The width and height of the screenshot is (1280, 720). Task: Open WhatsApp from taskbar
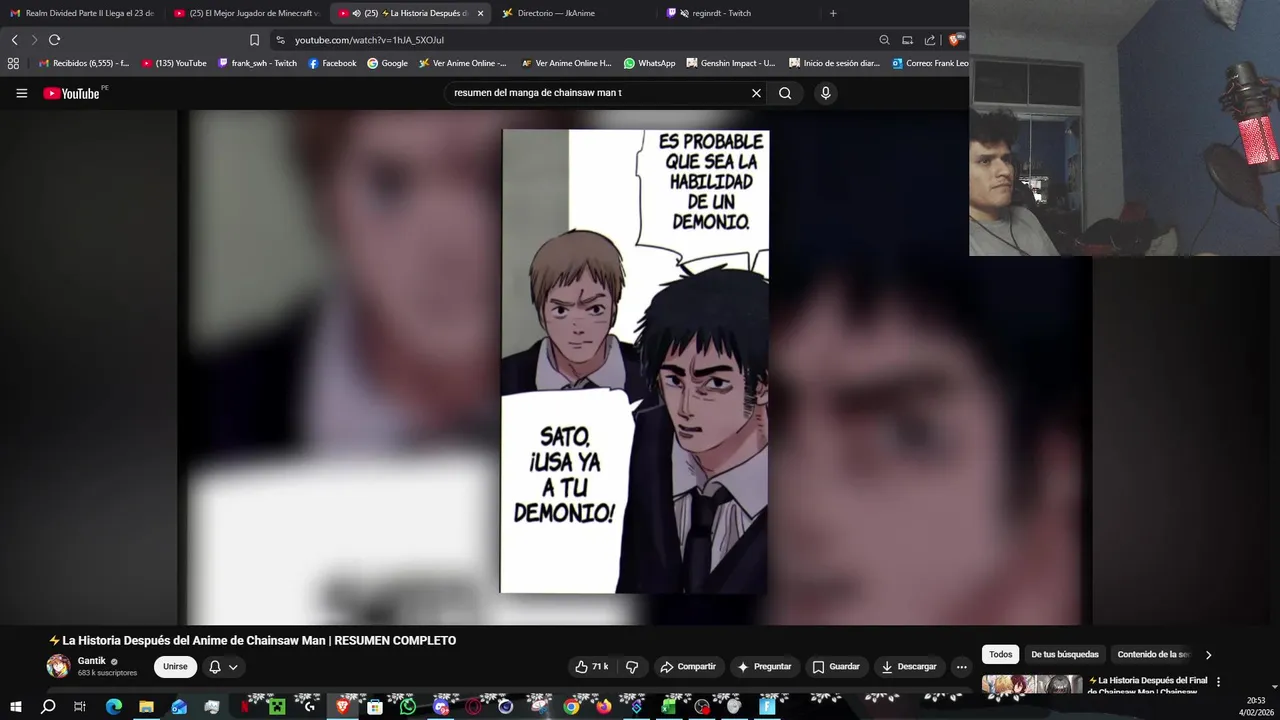point(407,707)
